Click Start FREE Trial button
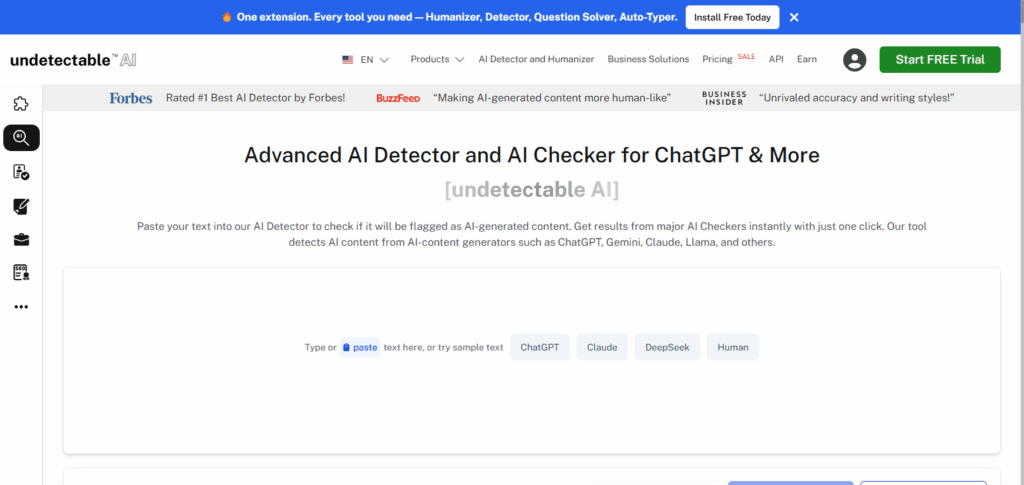1024x485 pixels. coord(940,59)
